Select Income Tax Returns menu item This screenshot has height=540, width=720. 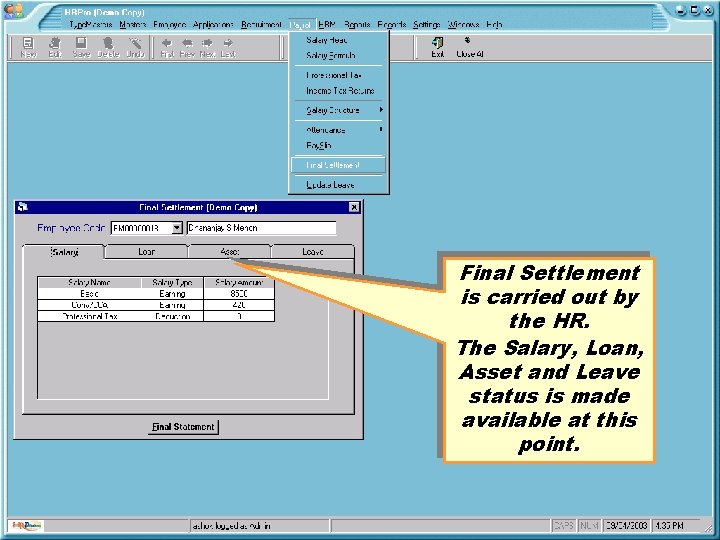(339, 91)
